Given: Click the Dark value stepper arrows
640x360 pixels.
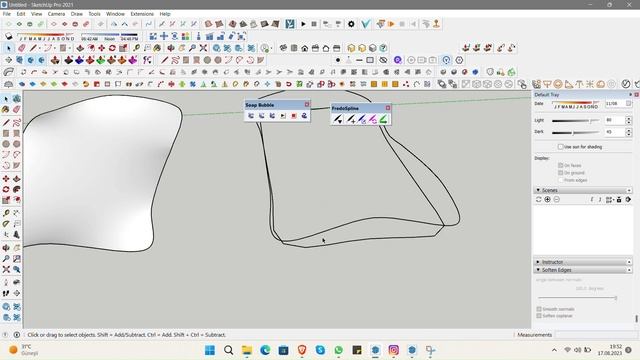Looking at the screenshot, I should click(x=629, y=132).
